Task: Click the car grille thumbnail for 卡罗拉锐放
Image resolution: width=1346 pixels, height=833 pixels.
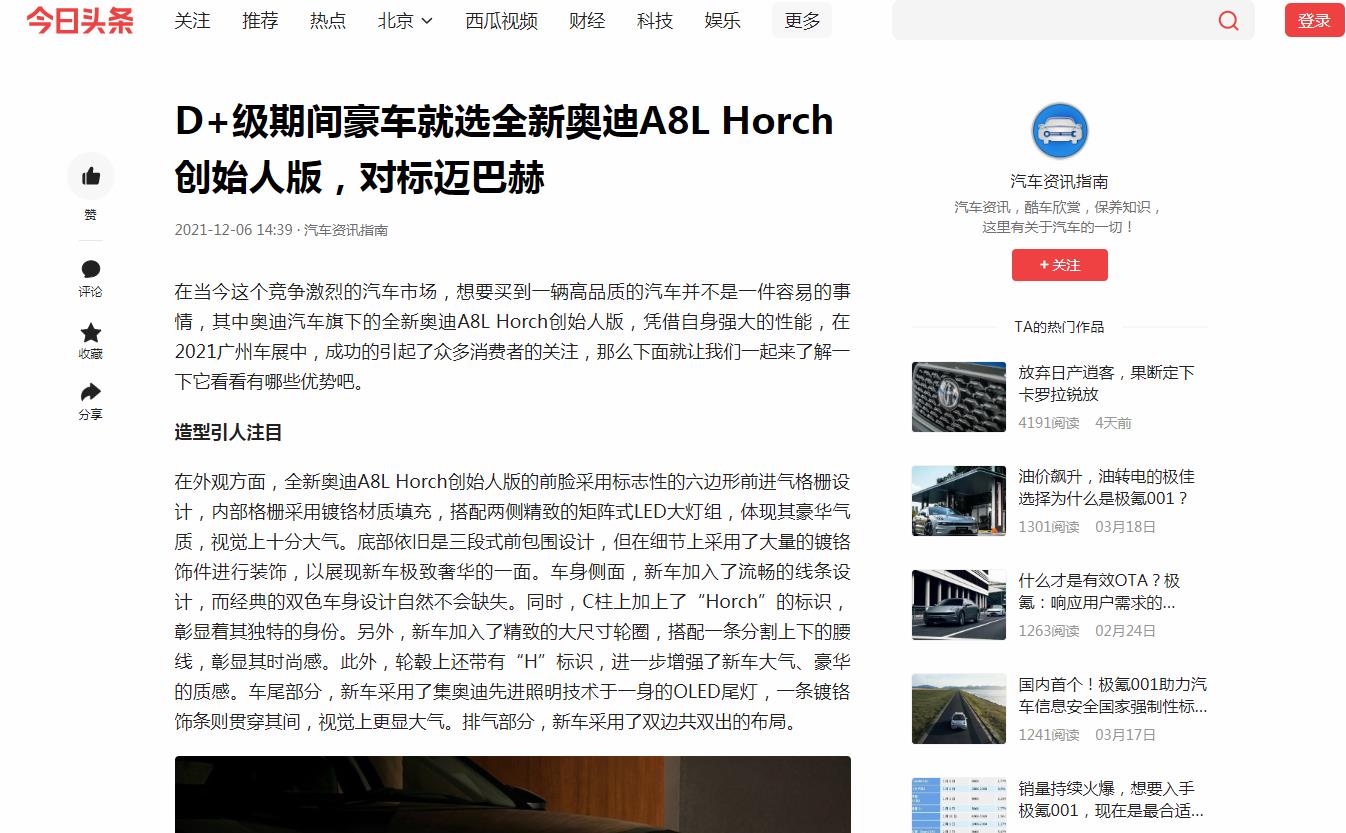Action: pos(959,397)
